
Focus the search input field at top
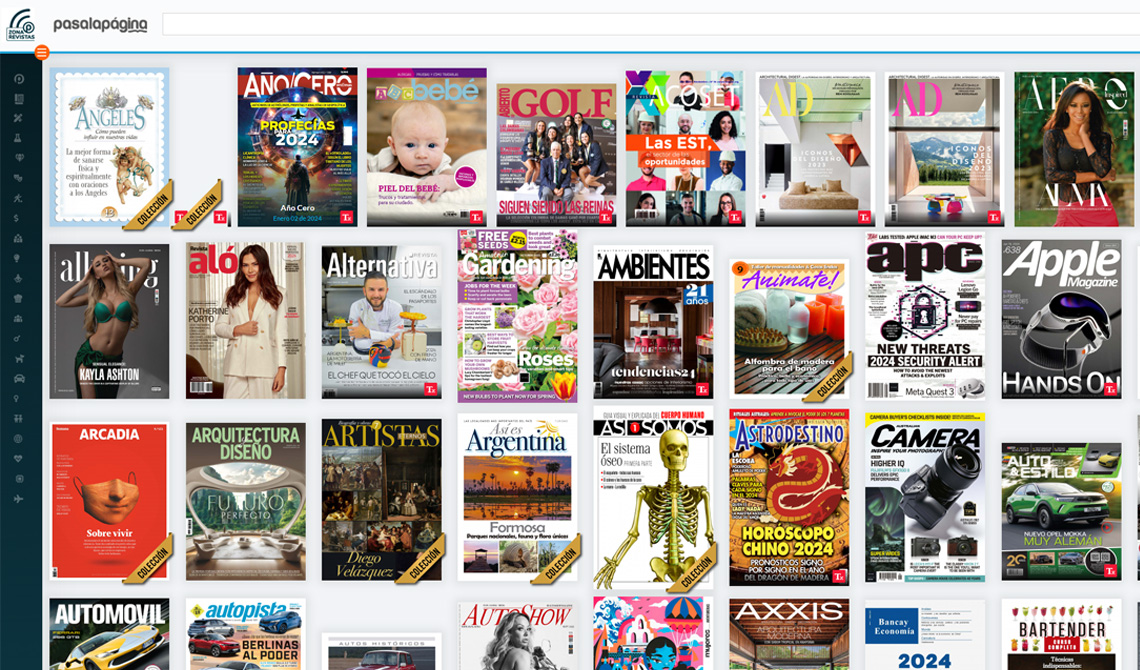[651, 24]
